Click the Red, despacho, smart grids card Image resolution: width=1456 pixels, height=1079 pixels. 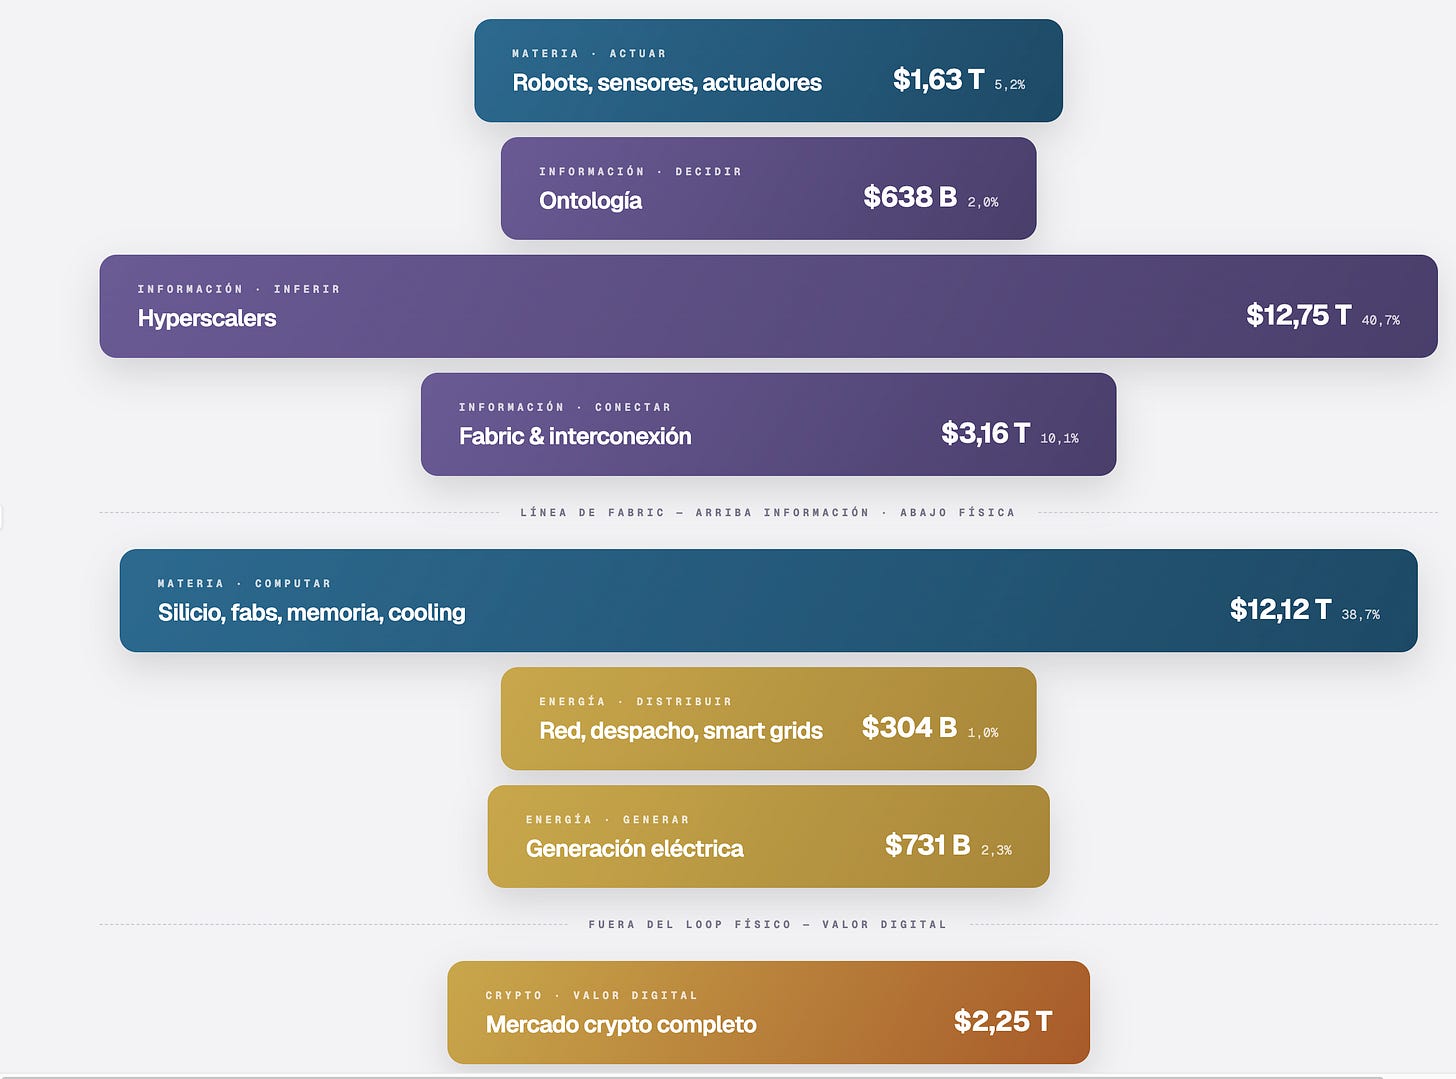(x=768, y=718)
